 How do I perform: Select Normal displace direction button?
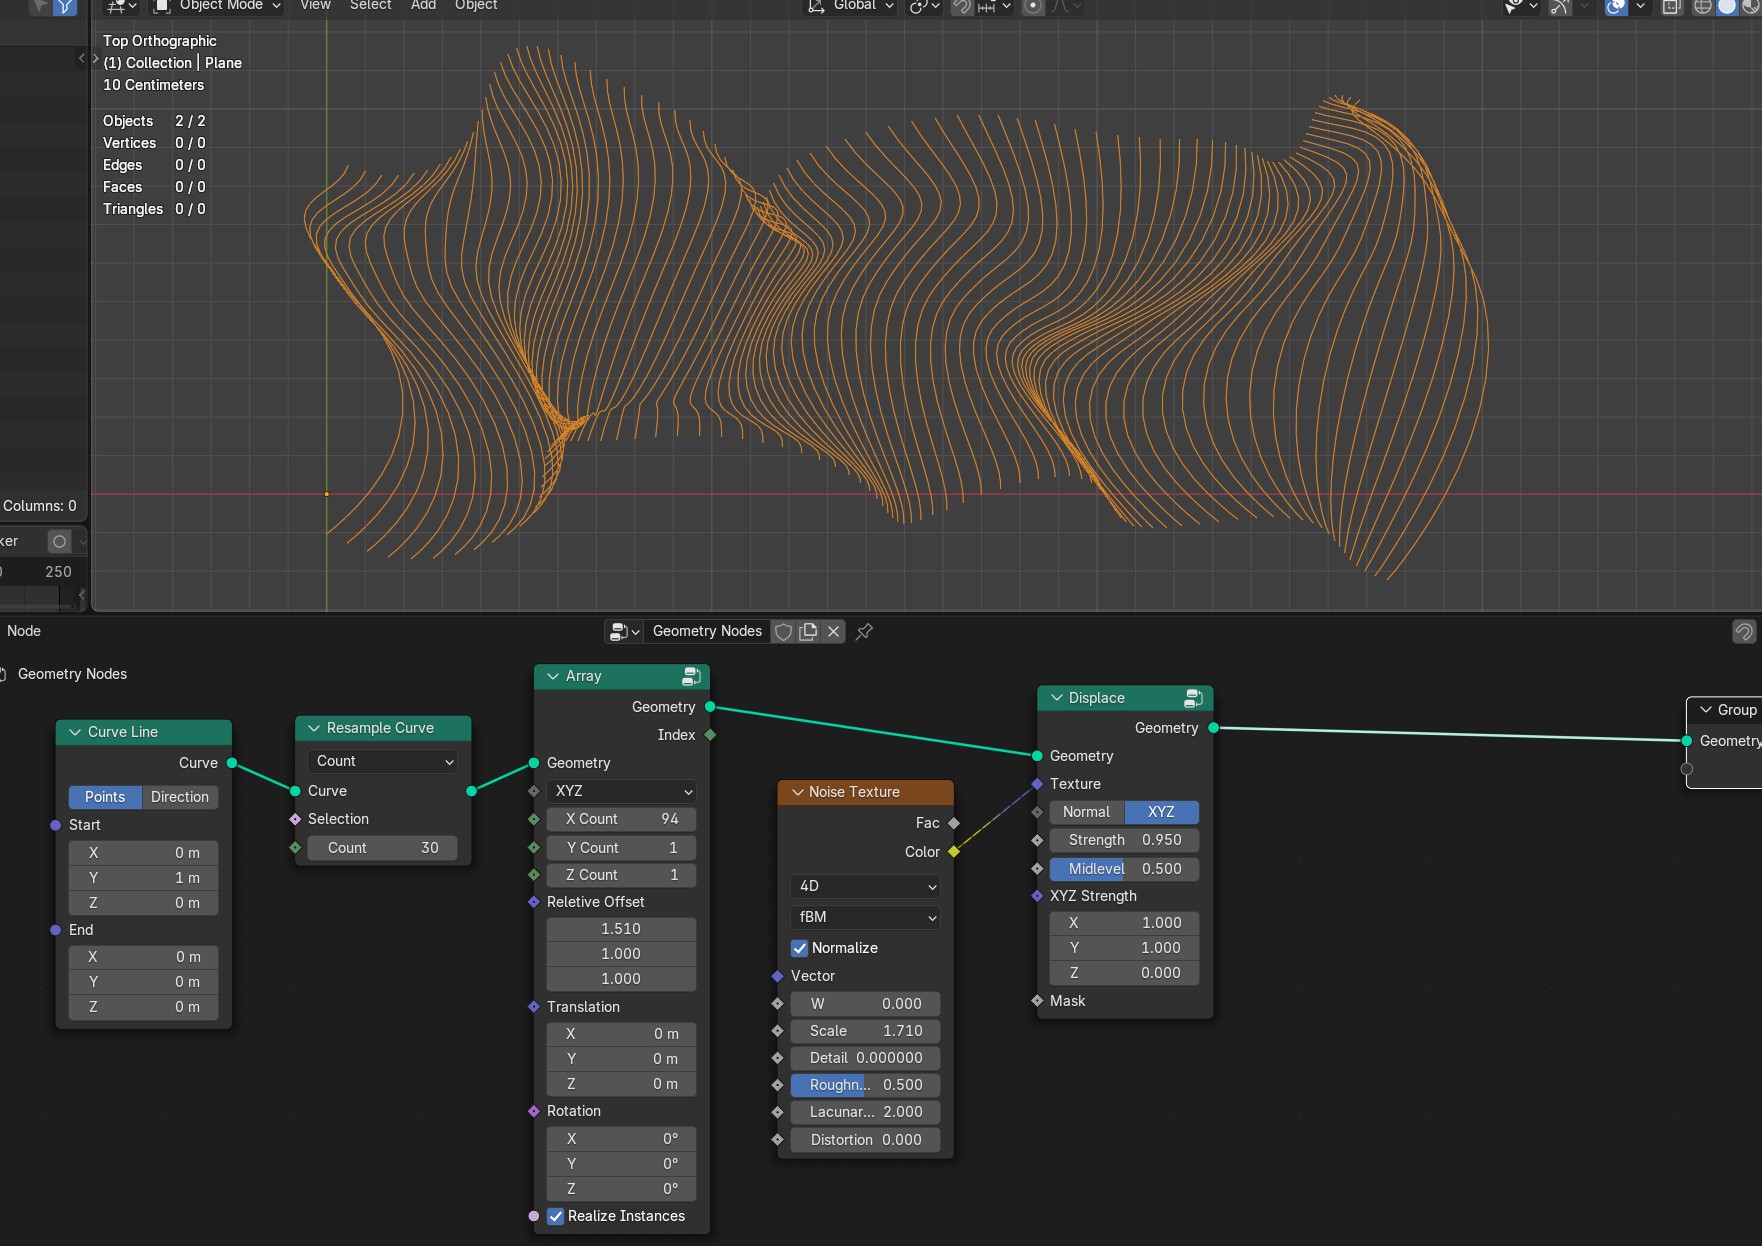click(x=1086, y=812)
